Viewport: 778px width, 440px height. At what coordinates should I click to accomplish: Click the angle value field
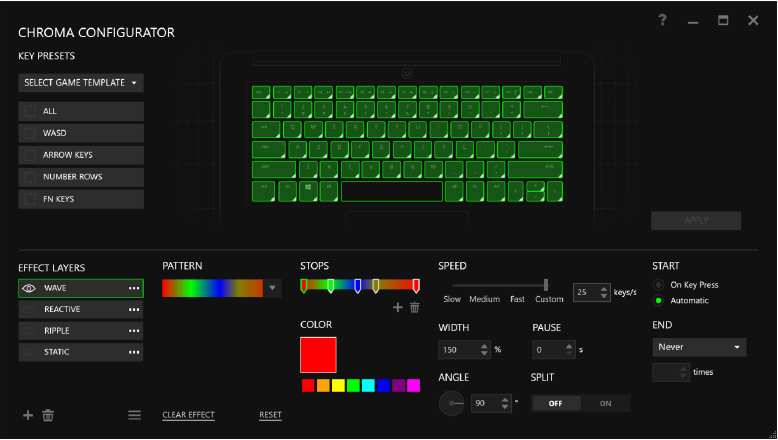click(x=485, y=403)
